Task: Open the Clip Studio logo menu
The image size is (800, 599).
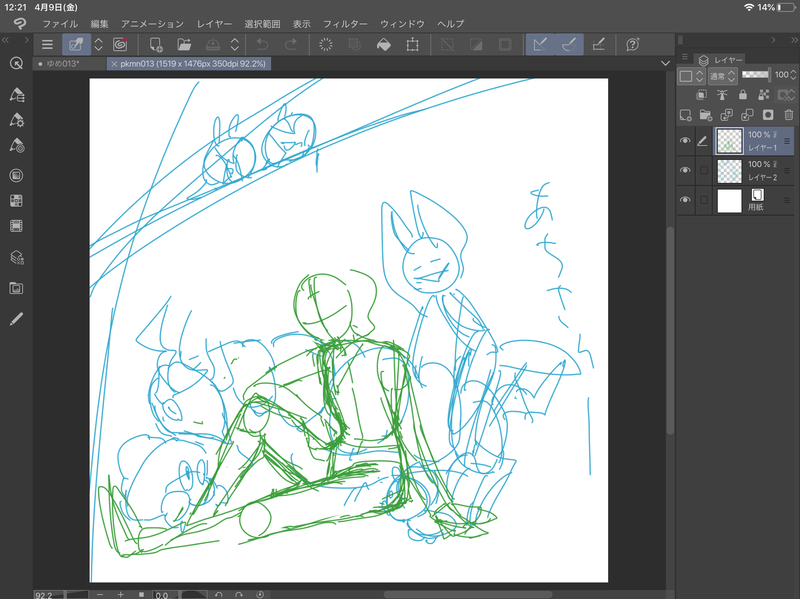Action: point(19,23)
